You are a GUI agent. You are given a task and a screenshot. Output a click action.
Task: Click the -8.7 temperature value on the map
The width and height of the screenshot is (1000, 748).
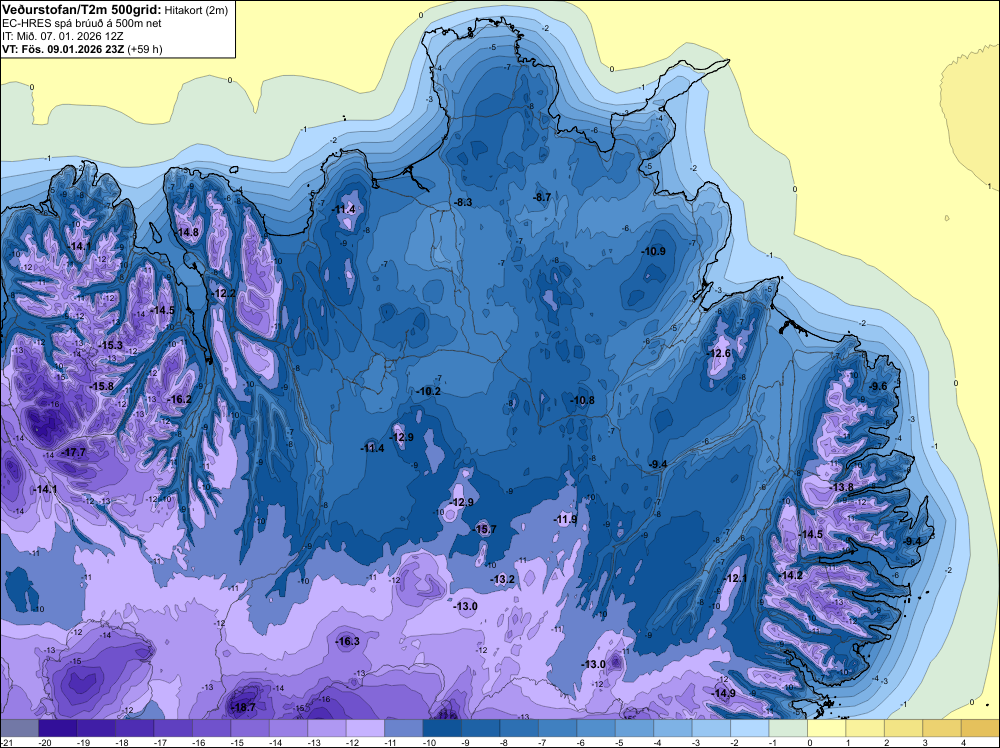541,198
